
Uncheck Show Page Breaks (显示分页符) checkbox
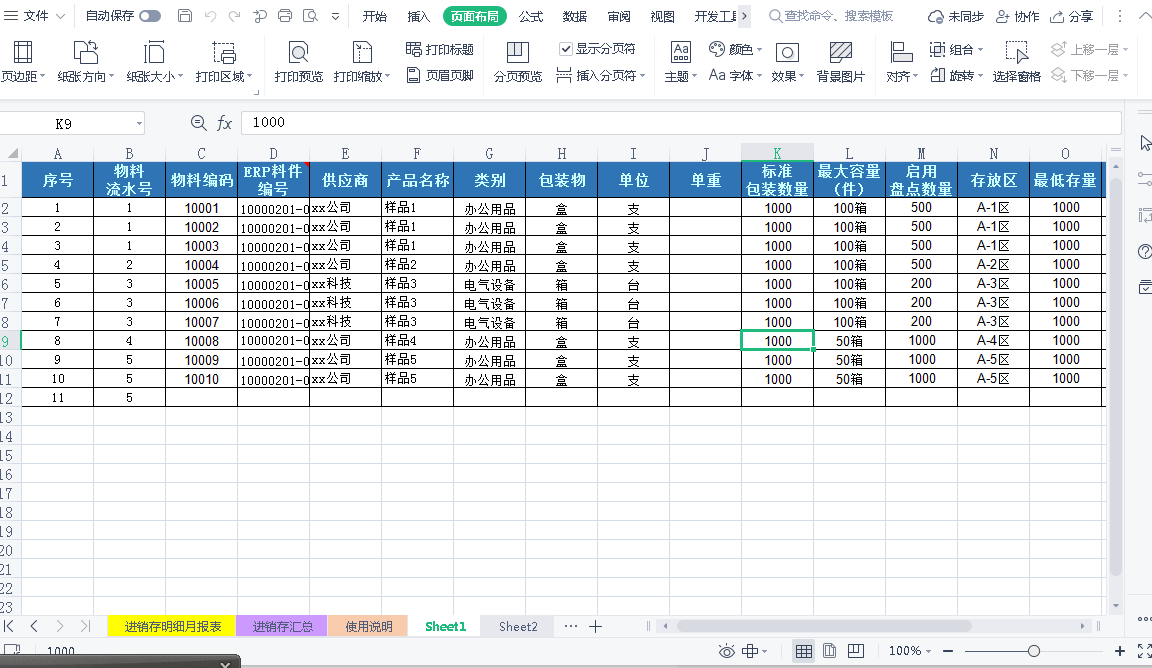pos(566,49)
